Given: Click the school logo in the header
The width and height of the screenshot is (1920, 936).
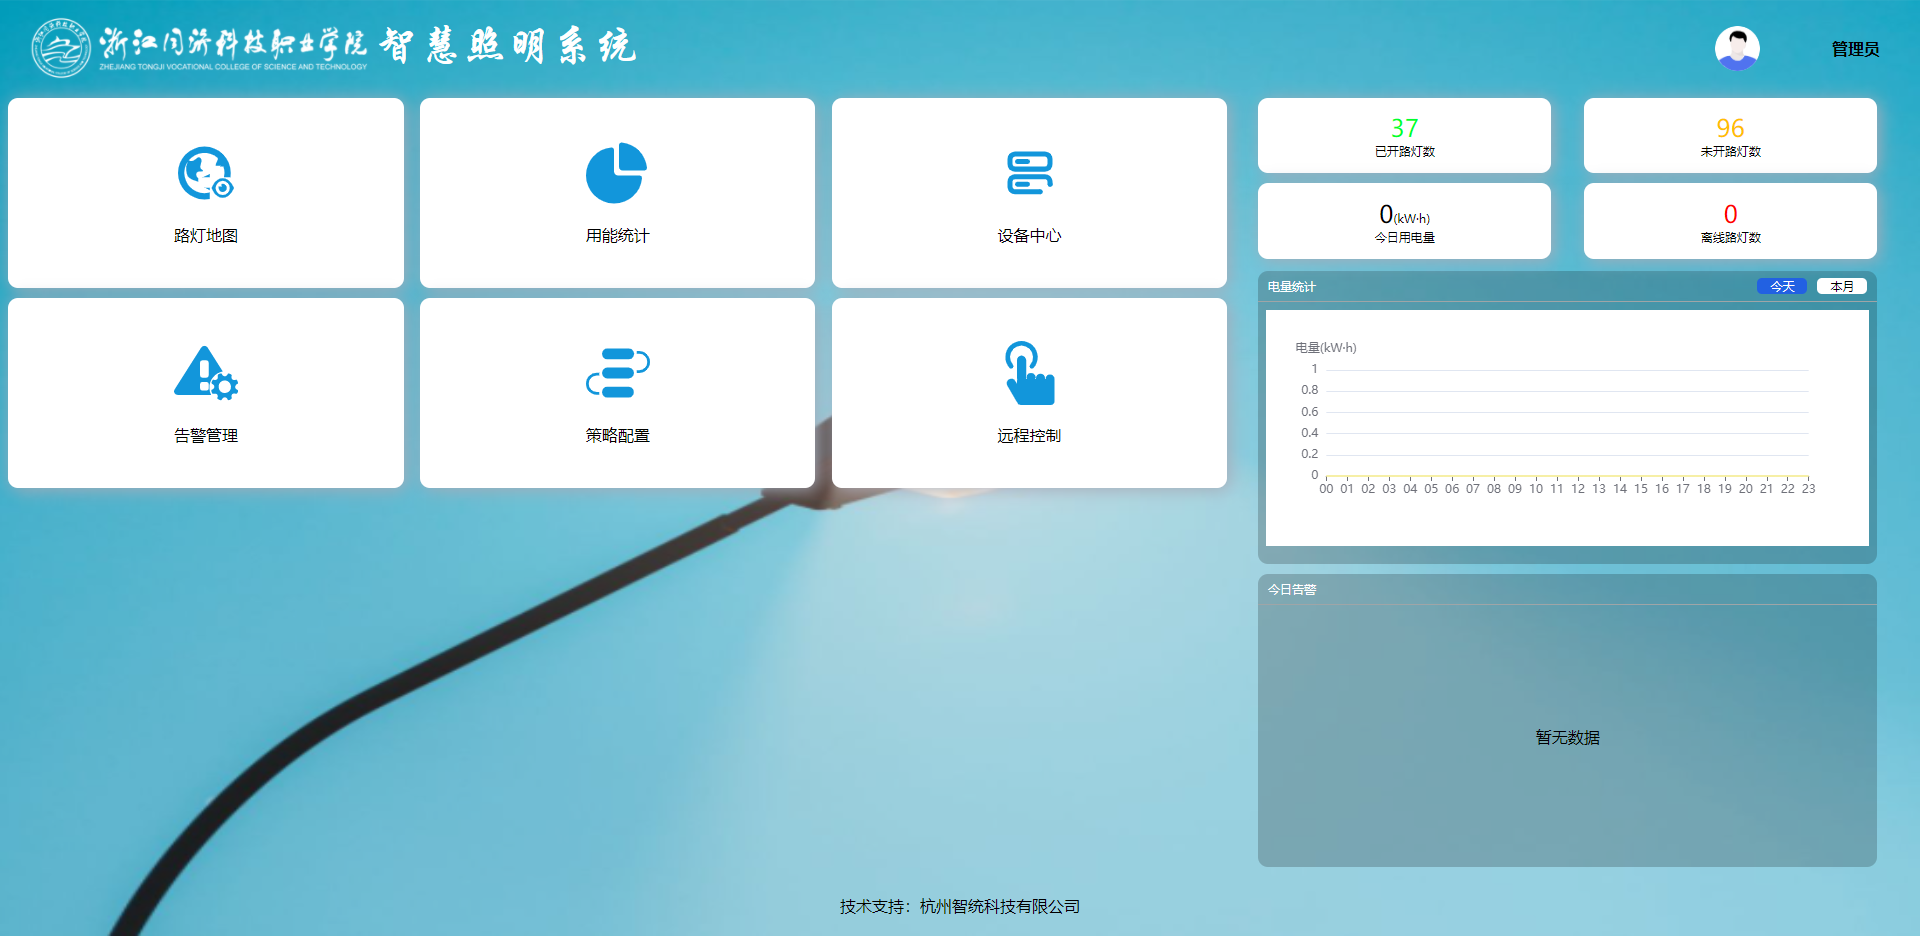Looking at the screenshot, I should [x=60, y=46].
